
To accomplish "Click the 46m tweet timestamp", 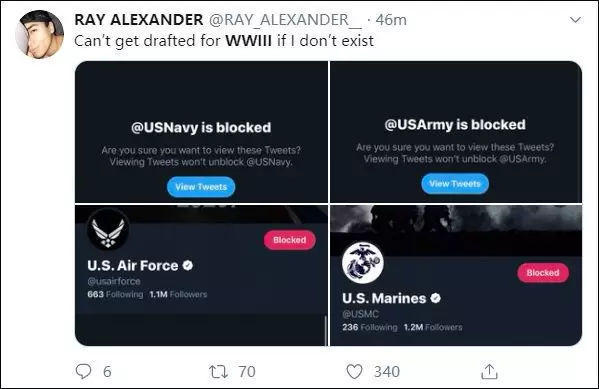I will pyautogui.click(x=391, y=20).
